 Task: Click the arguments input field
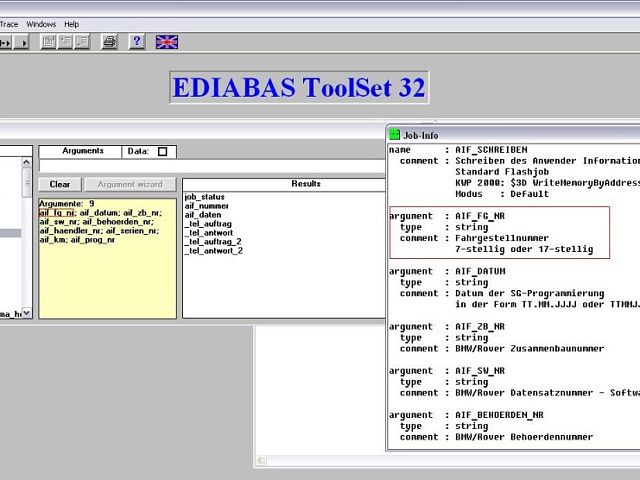point(212,166)
